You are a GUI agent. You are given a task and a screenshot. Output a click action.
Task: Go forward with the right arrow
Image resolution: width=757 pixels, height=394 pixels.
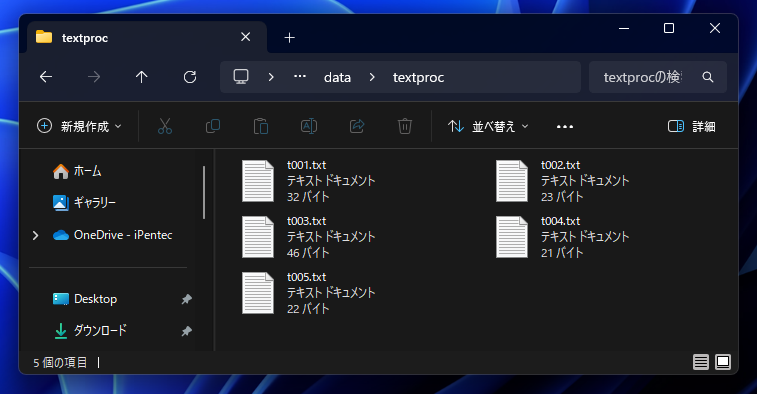[x=94, y=77]
